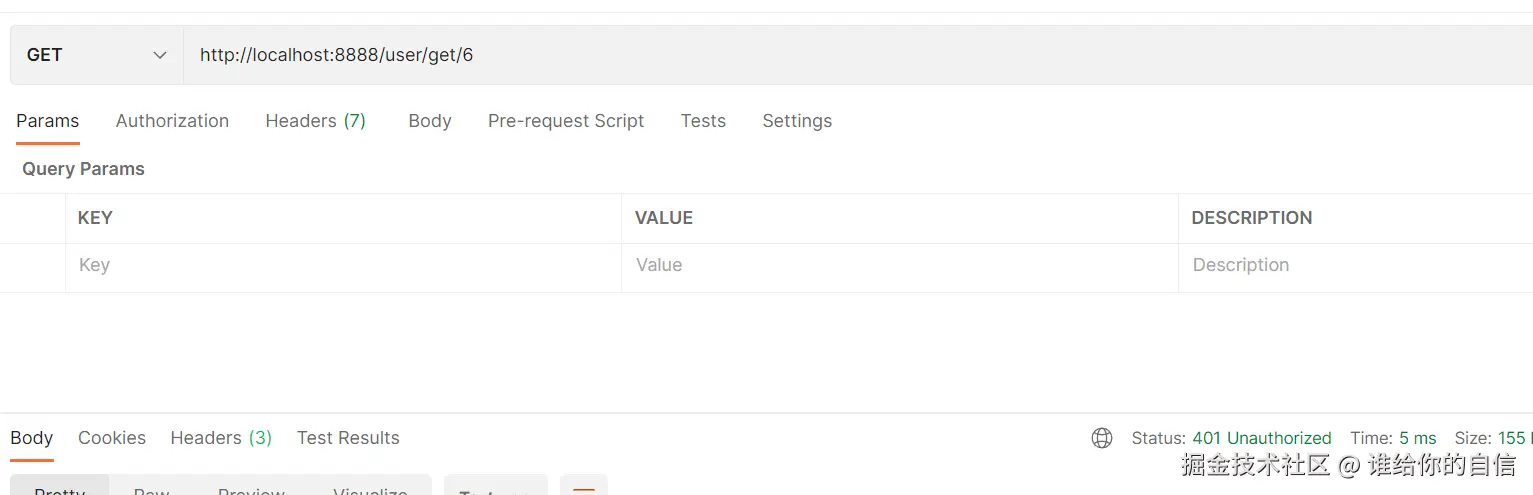Click the request URL field

tap(800, 55)
